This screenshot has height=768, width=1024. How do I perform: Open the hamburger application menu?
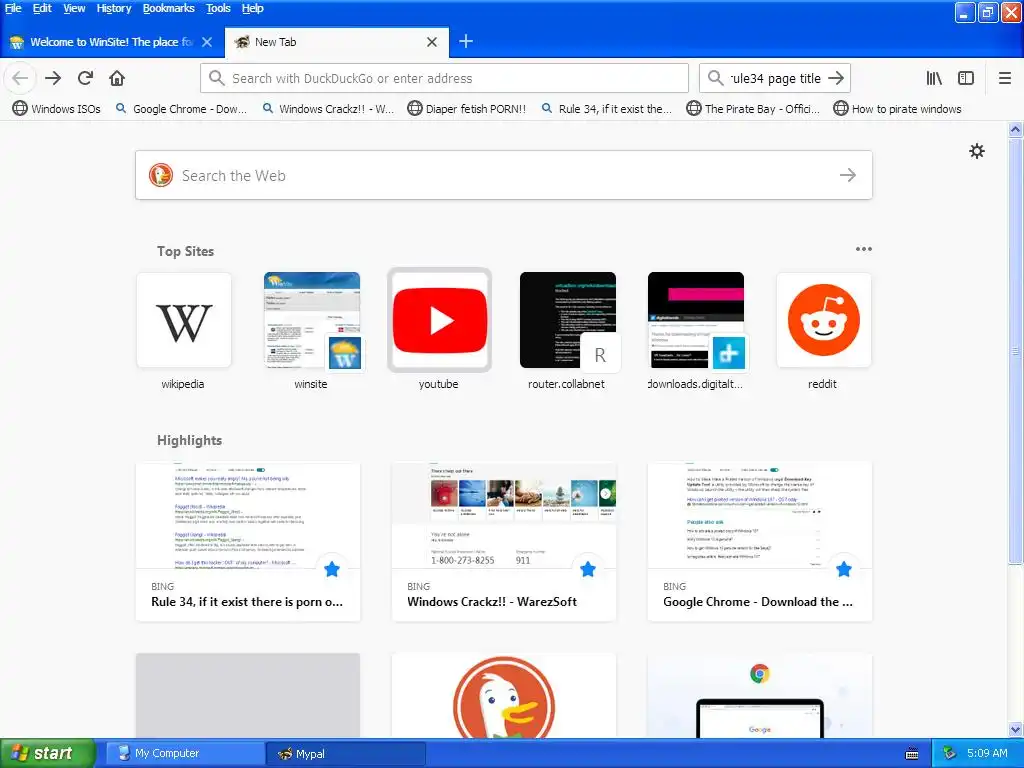[1005, 78]
